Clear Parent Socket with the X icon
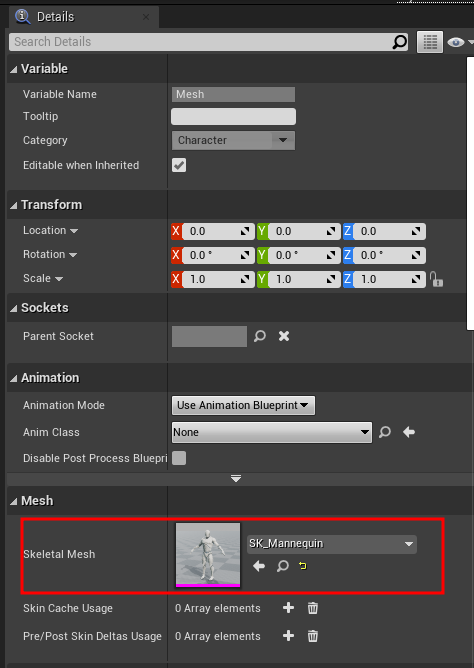474x668 pixels. [x=284, y=336]
